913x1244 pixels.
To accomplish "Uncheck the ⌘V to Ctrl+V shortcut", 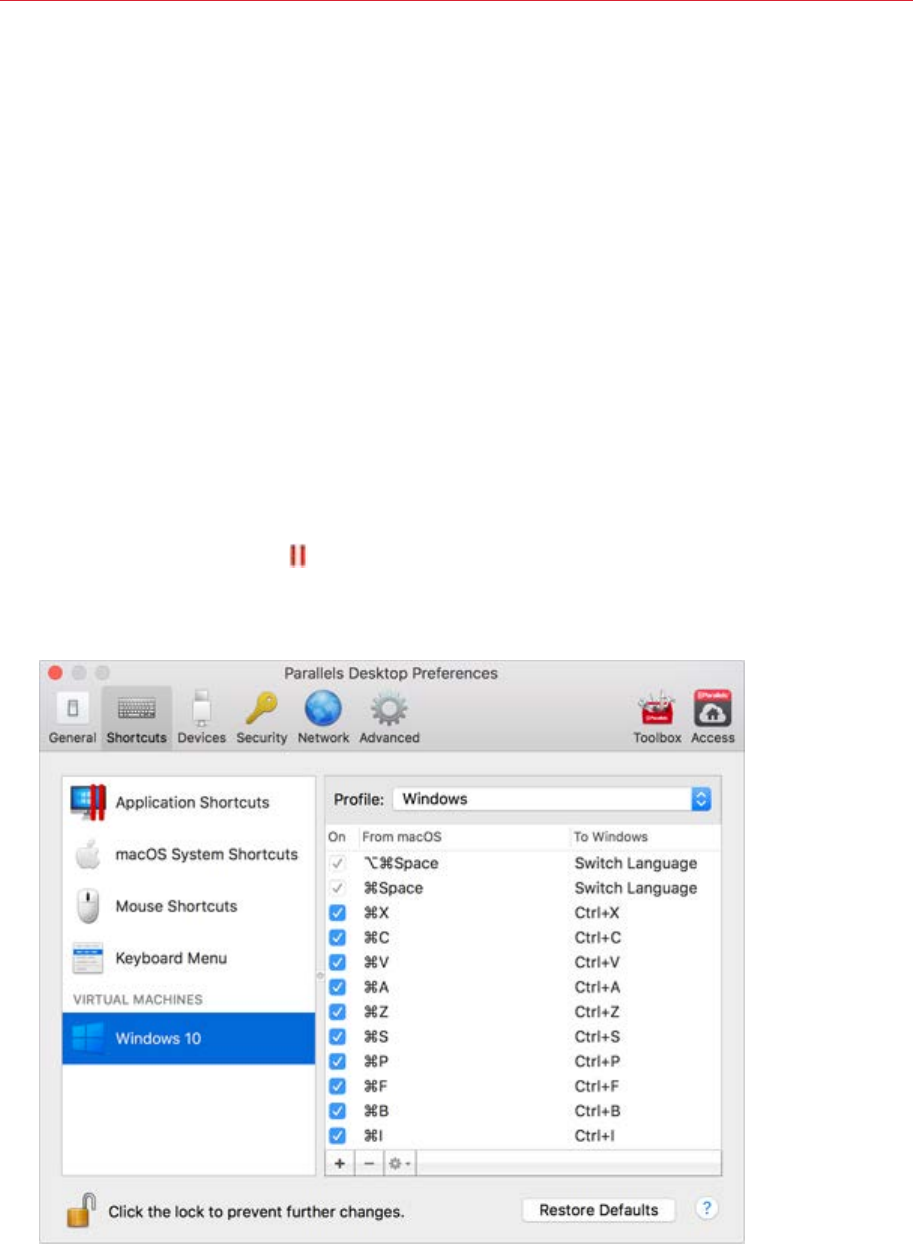I will click(337, 962).
